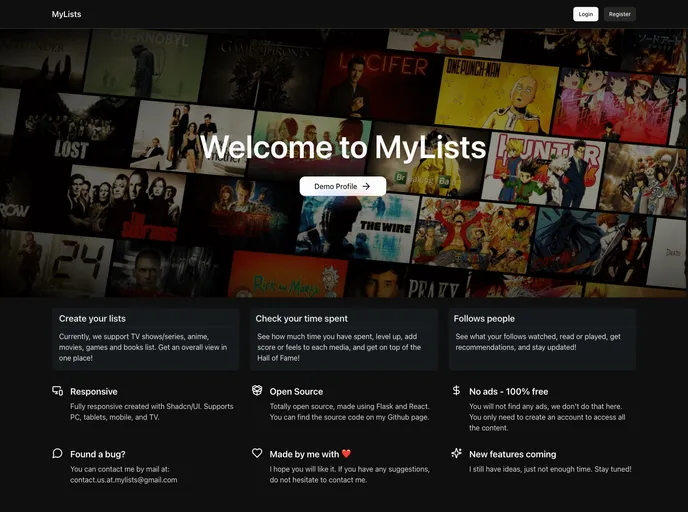Open the MyLists home logo link
Screen dimensions: 688x512
click(x=66, y=14)
